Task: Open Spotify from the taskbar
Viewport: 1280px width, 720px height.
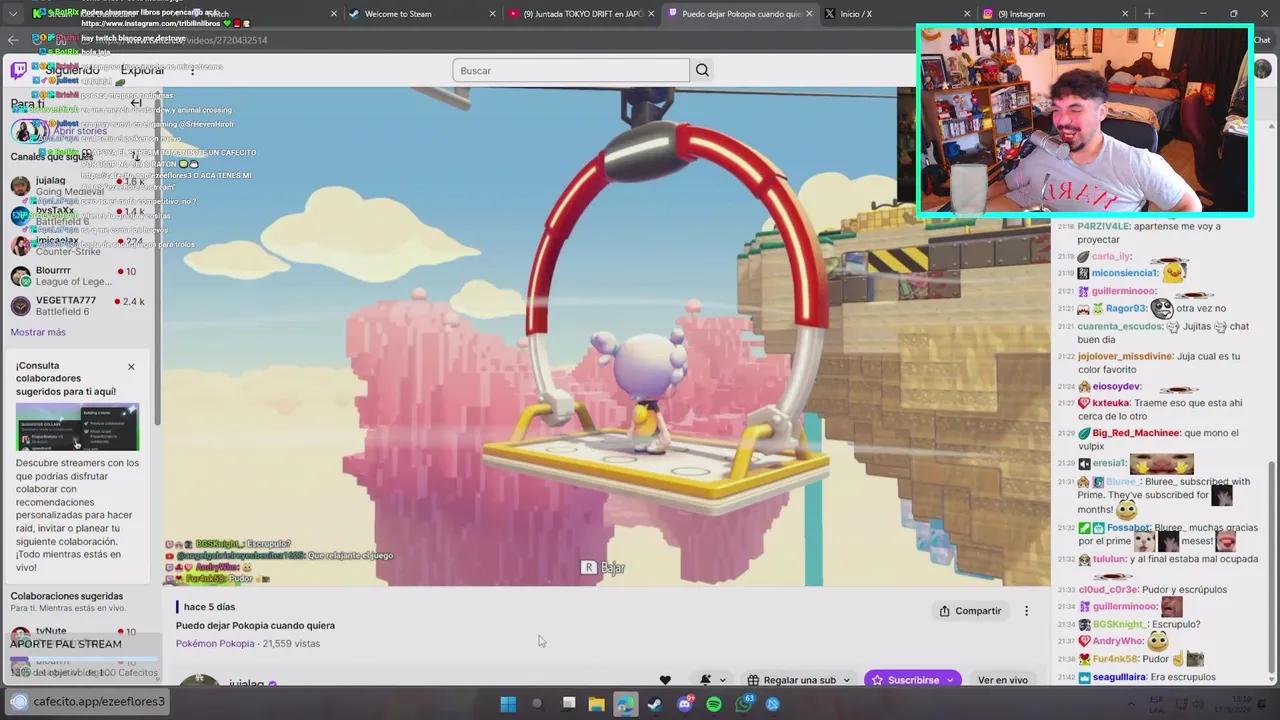Action: click(x=714, y=704)
